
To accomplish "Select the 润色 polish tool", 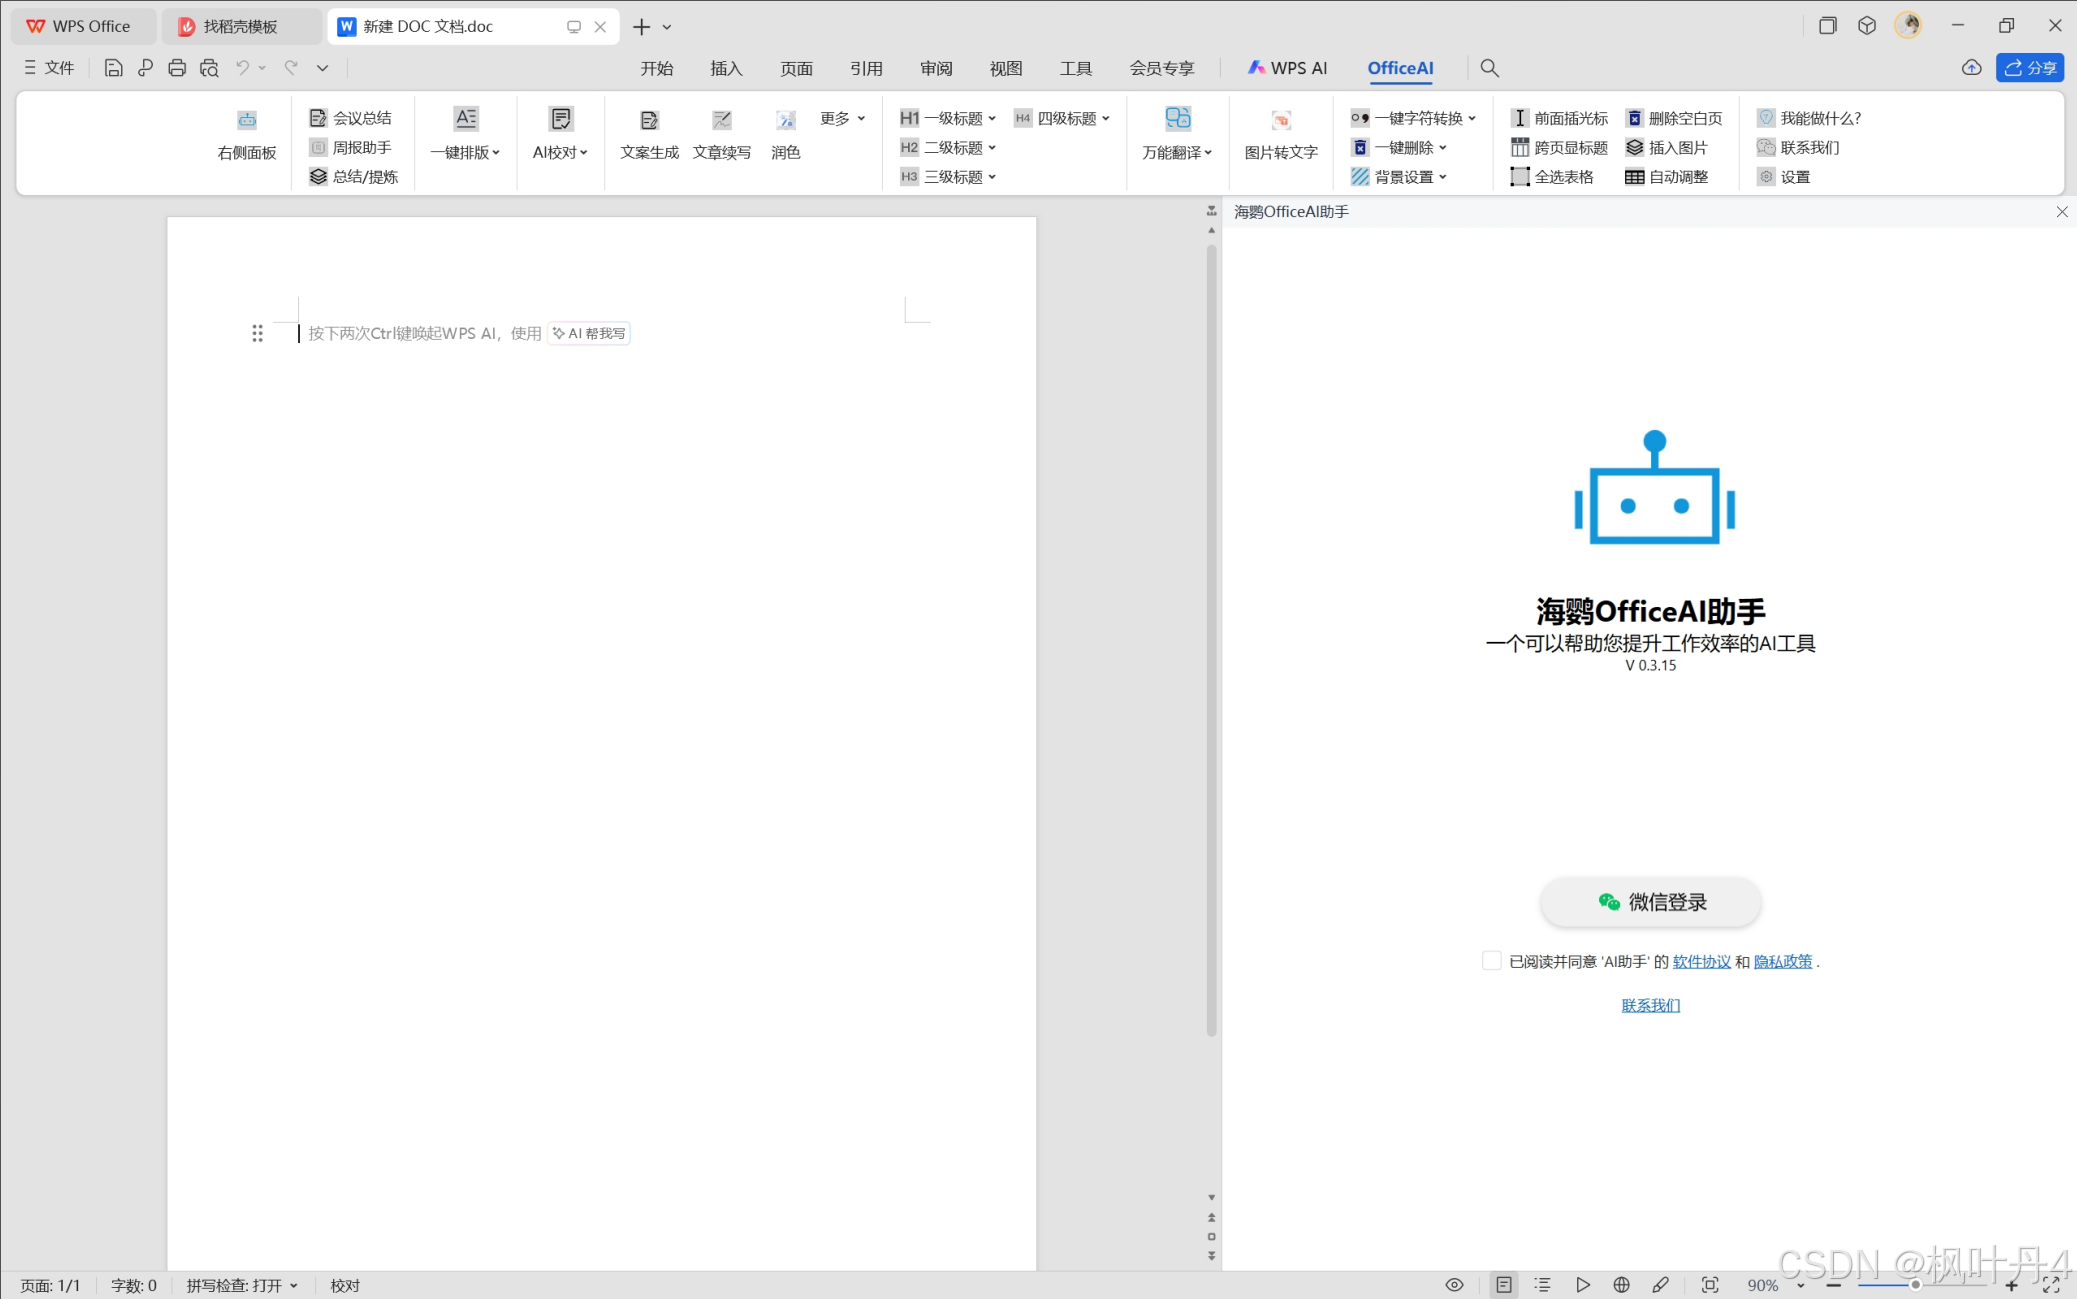I will click(x=786, y=121).
